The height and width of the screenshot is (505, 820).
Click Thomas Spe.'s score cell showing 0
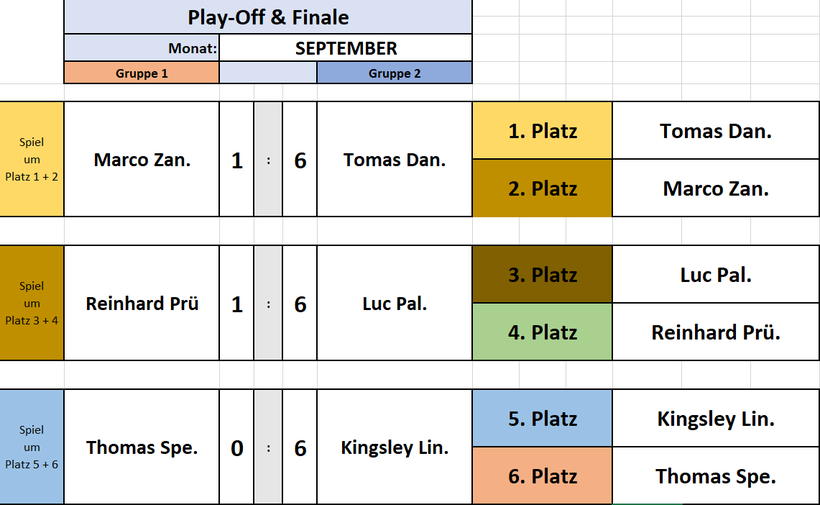(237, 447)
